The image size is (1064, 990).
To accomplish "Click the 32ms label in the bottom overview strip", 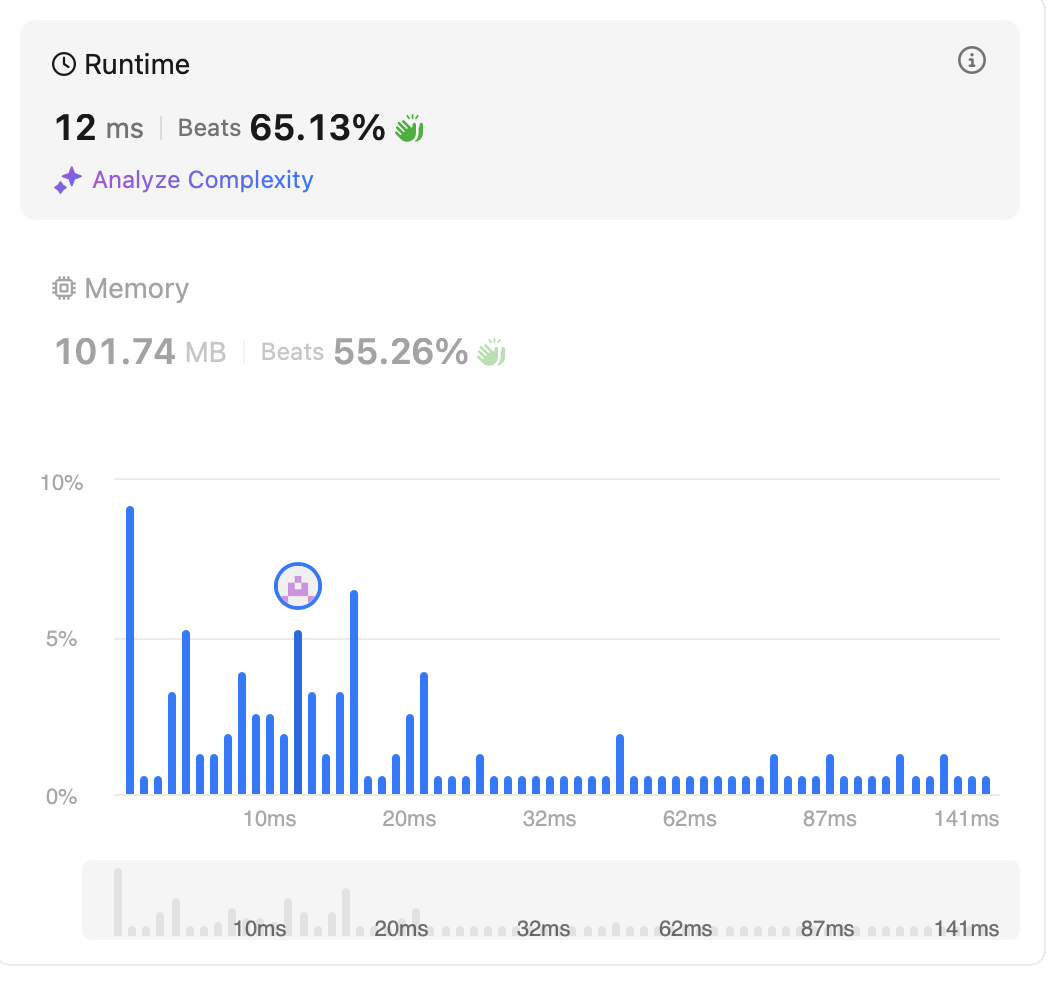I will point(543,929).
